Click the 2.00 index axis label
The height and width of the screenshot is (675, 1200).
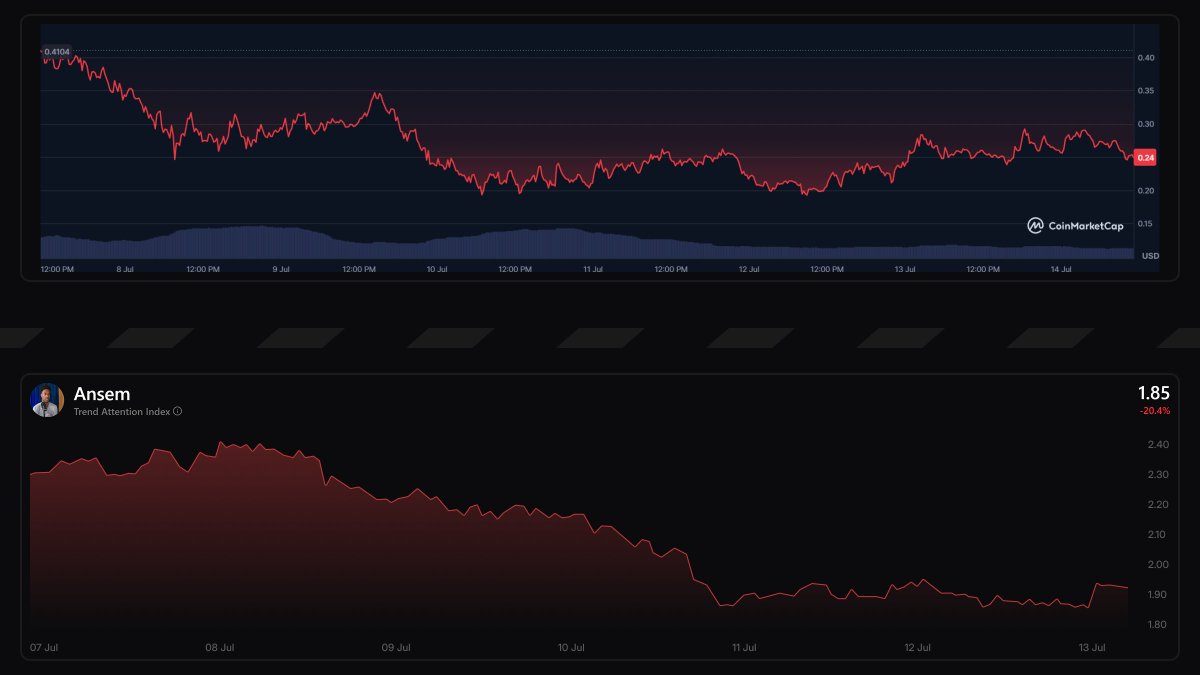pyautogui.click(x=1158, y=564)
